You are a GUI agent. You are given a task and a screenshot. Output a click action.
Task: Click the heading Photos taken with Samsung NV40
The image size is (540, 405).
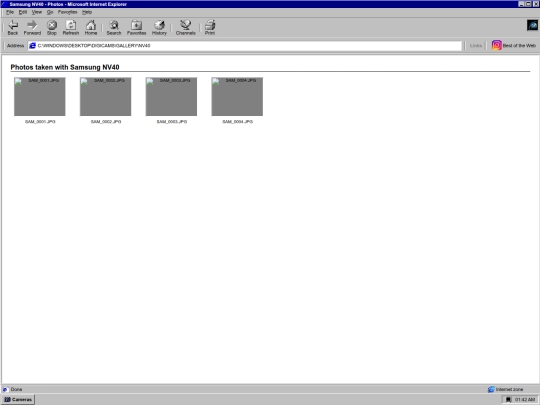[65, 67]
